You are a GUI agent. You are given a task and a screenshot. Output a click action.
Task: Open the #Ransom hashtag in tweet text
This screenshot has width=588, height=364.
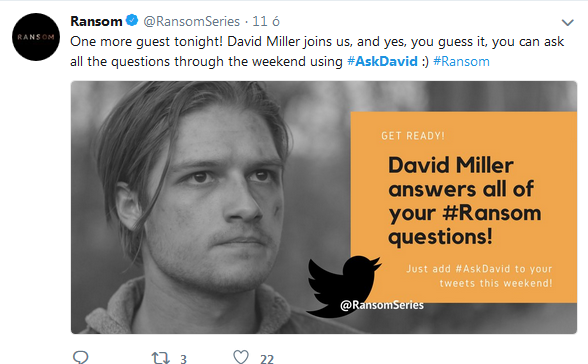pos(461,61)
